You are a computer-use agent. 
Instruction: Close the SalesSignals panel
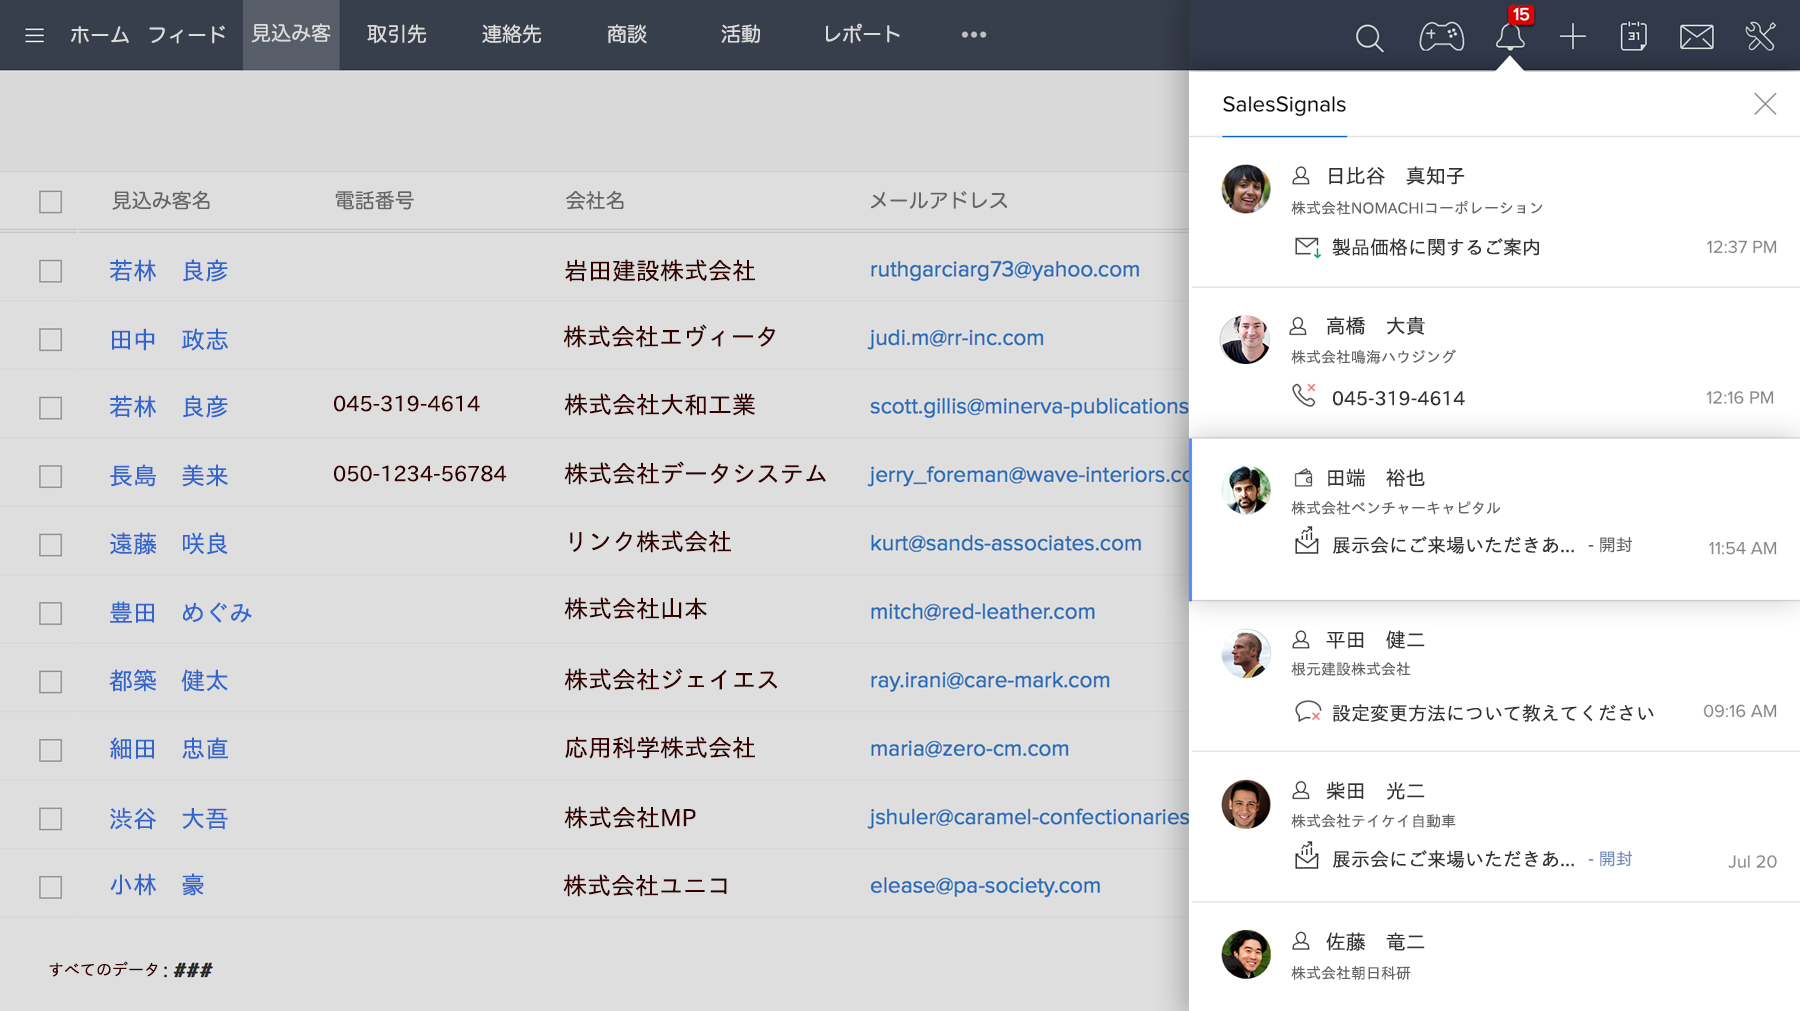(1764, 104)
